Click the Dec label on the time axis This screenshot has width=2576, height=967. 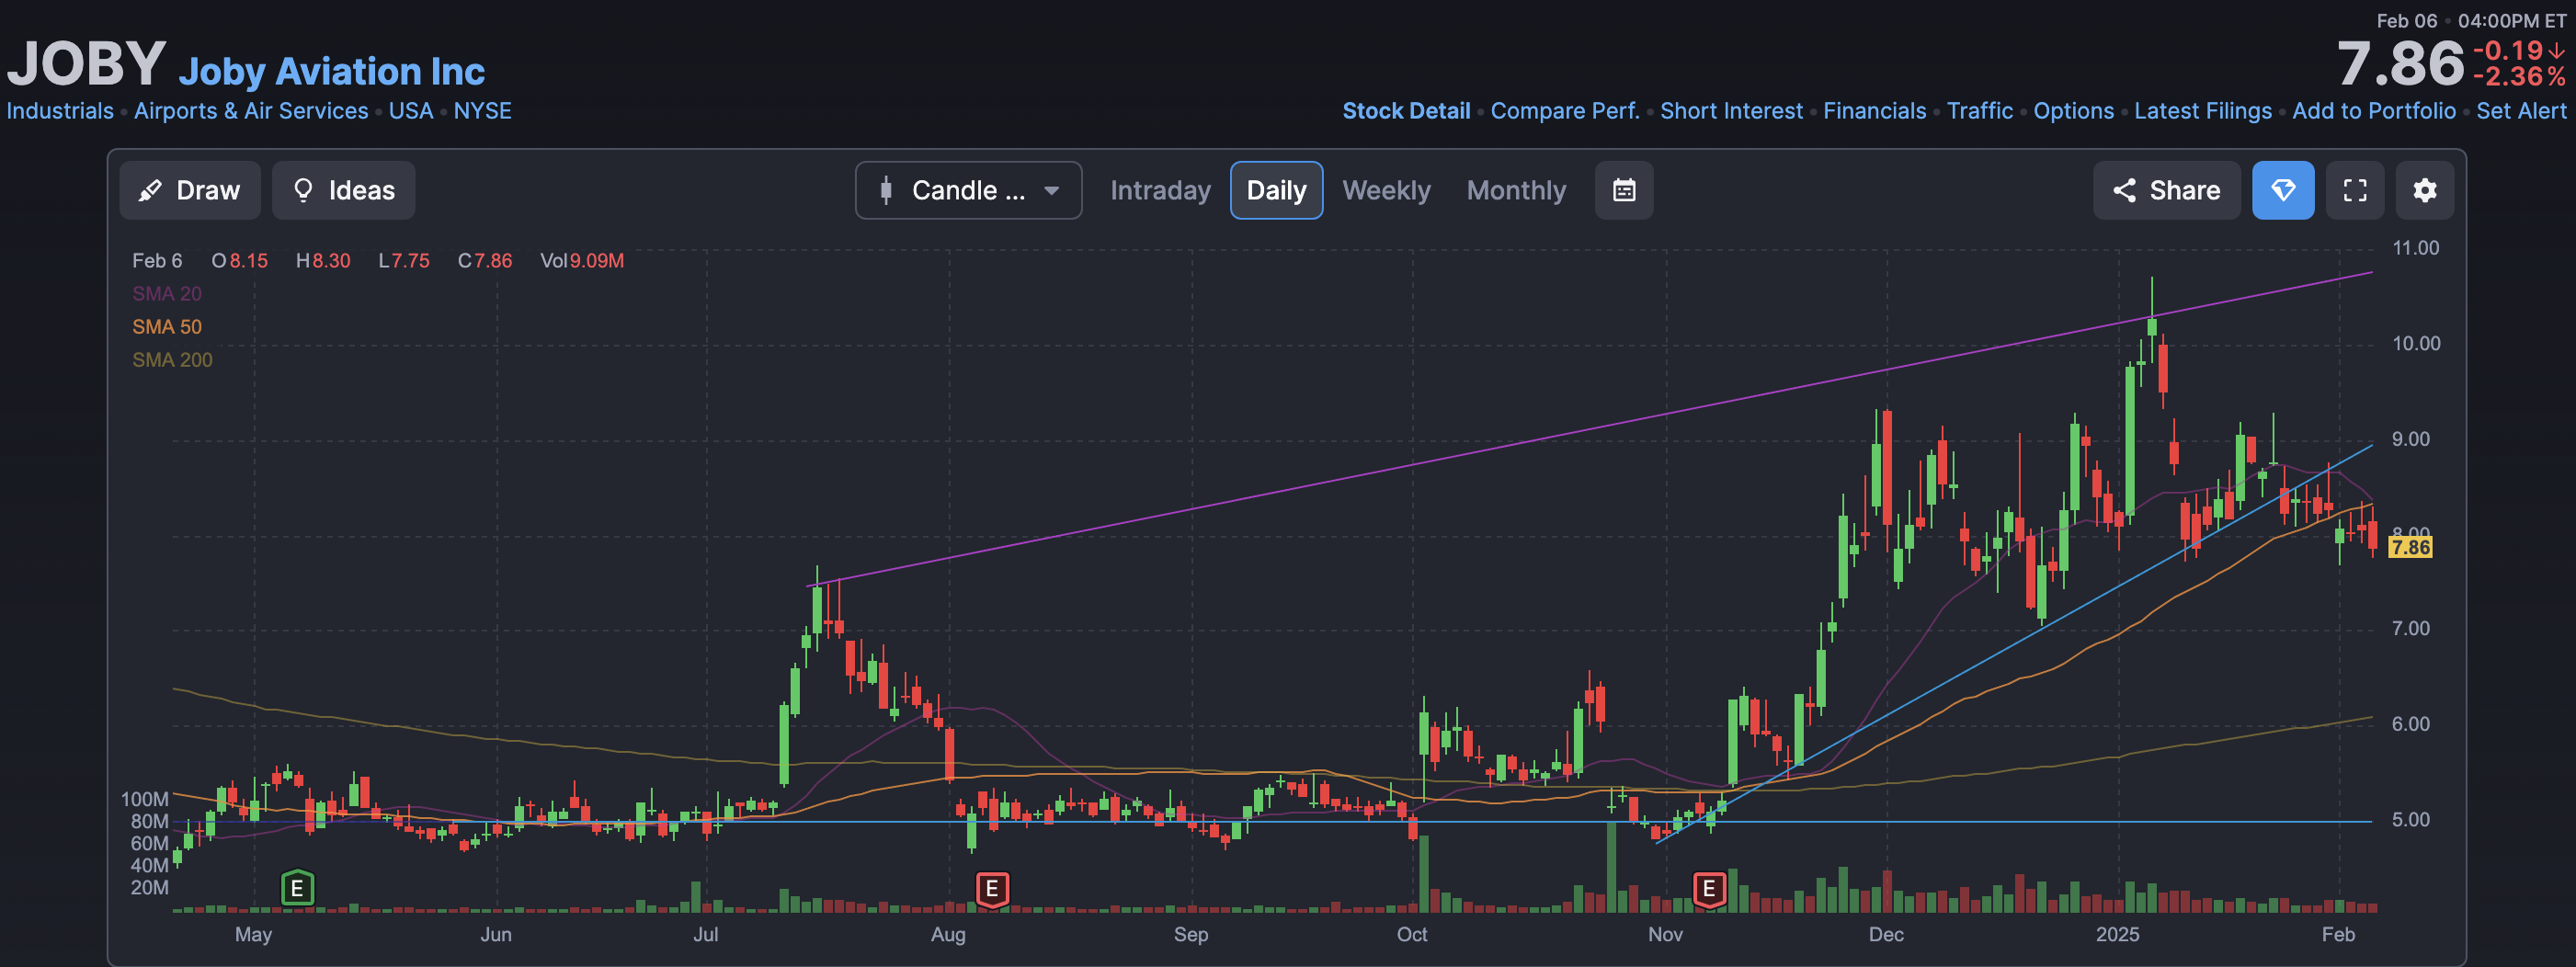(x=1886, y=934)
